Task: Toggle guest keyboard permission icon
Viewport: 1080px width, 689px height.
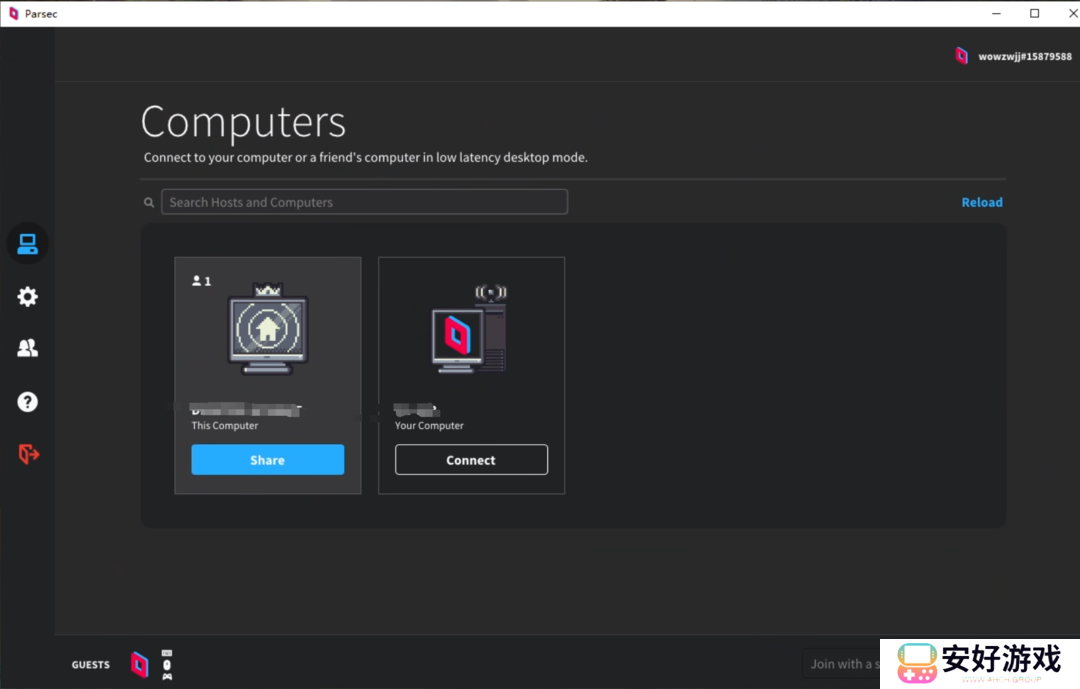Action: click(x=167, y=653)
